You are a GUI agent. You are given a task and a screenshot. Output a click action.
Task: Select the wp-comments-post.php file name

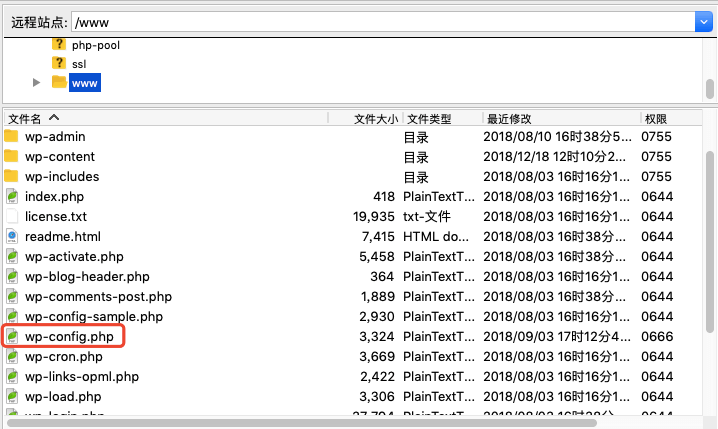(x=98, y=297)
